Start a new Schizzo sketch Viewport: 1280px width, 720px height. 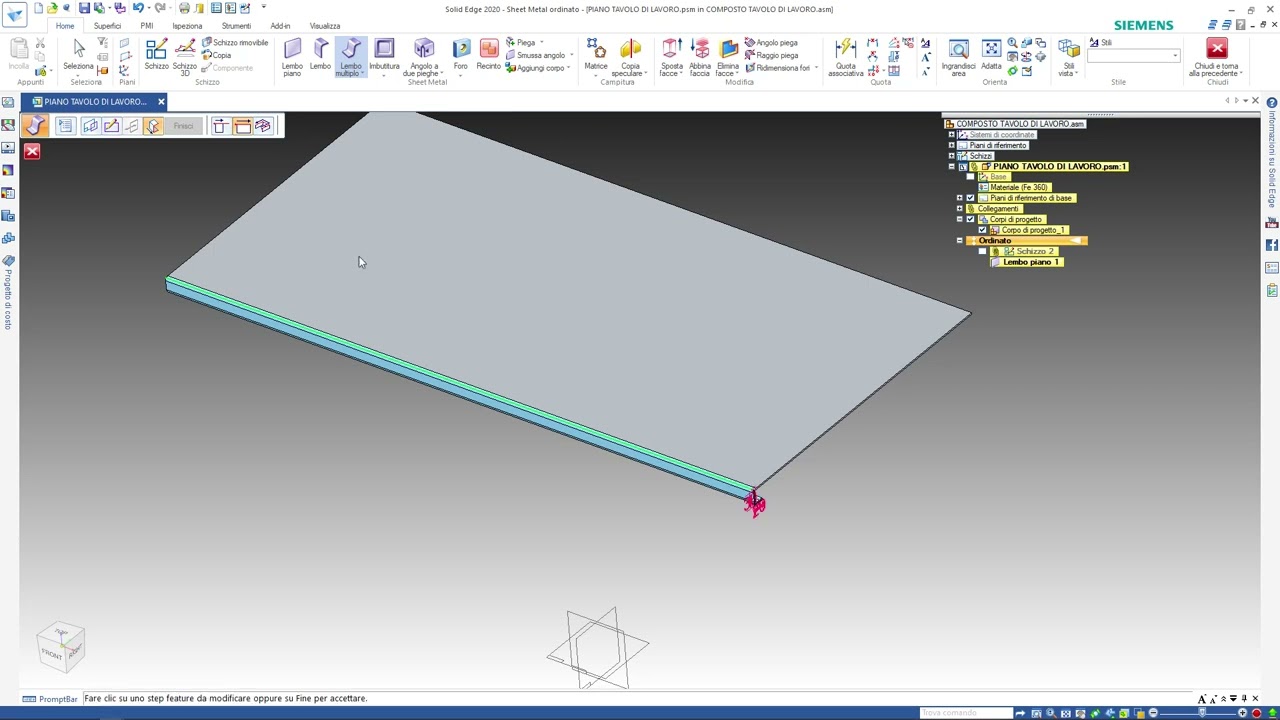click(x=156, y=56)
